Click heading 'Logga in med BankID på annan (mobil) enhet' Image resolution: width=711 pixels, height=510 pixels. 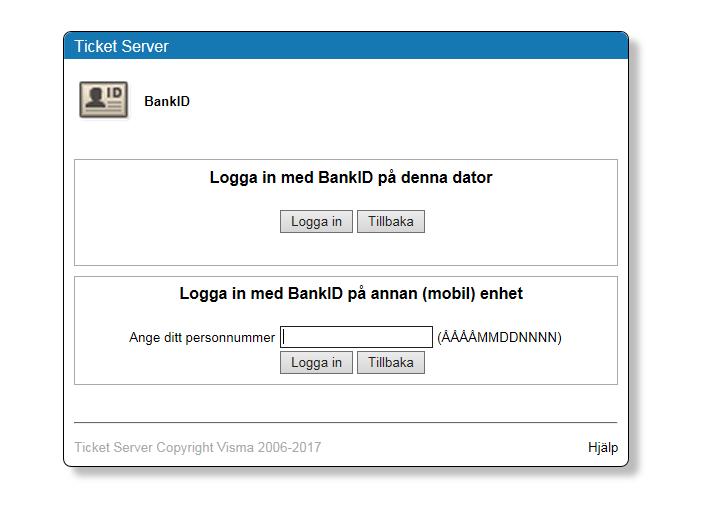351,293
